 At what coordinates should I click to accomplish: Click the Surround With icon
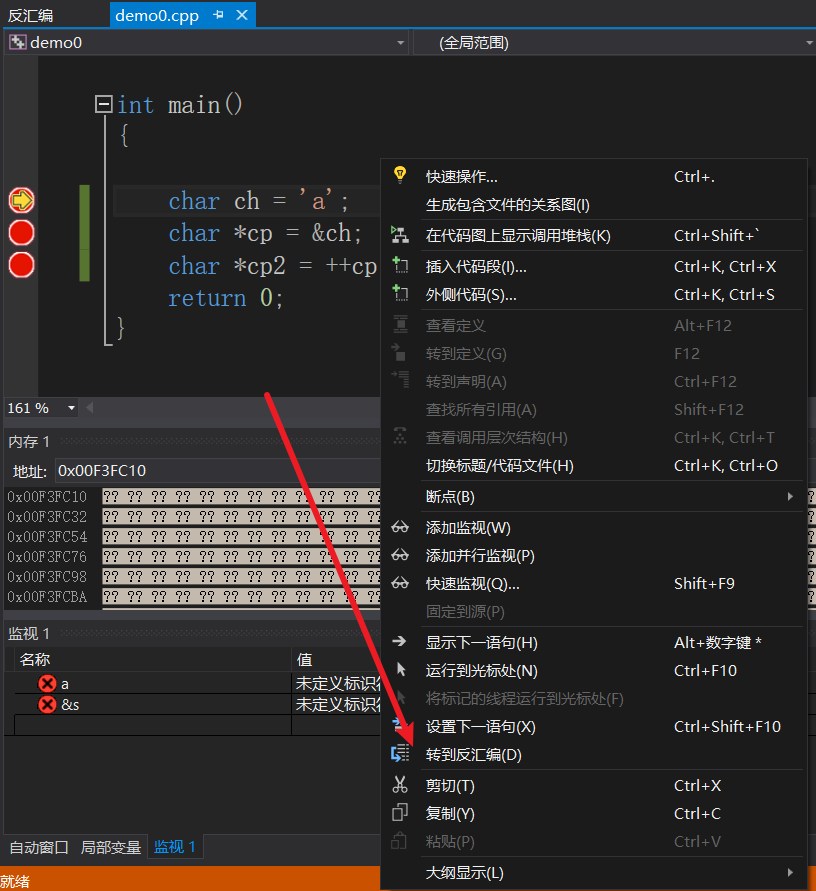400,293
